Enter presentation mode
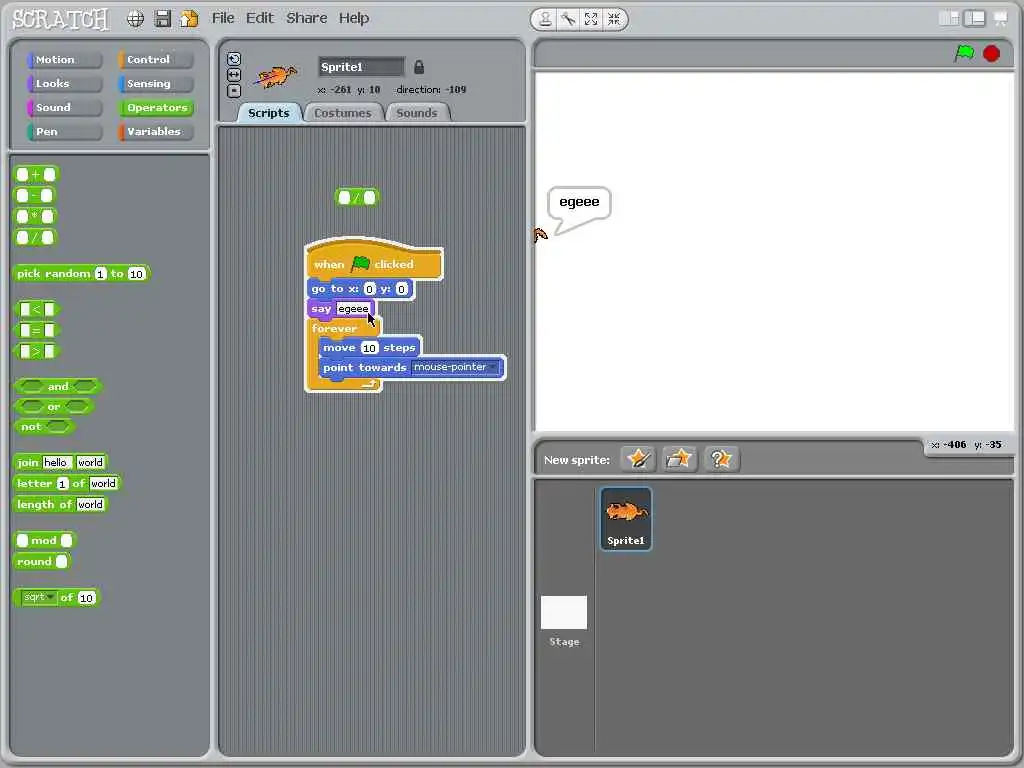This screenshot has height=768, width=1024. [x=1000, y=18]
